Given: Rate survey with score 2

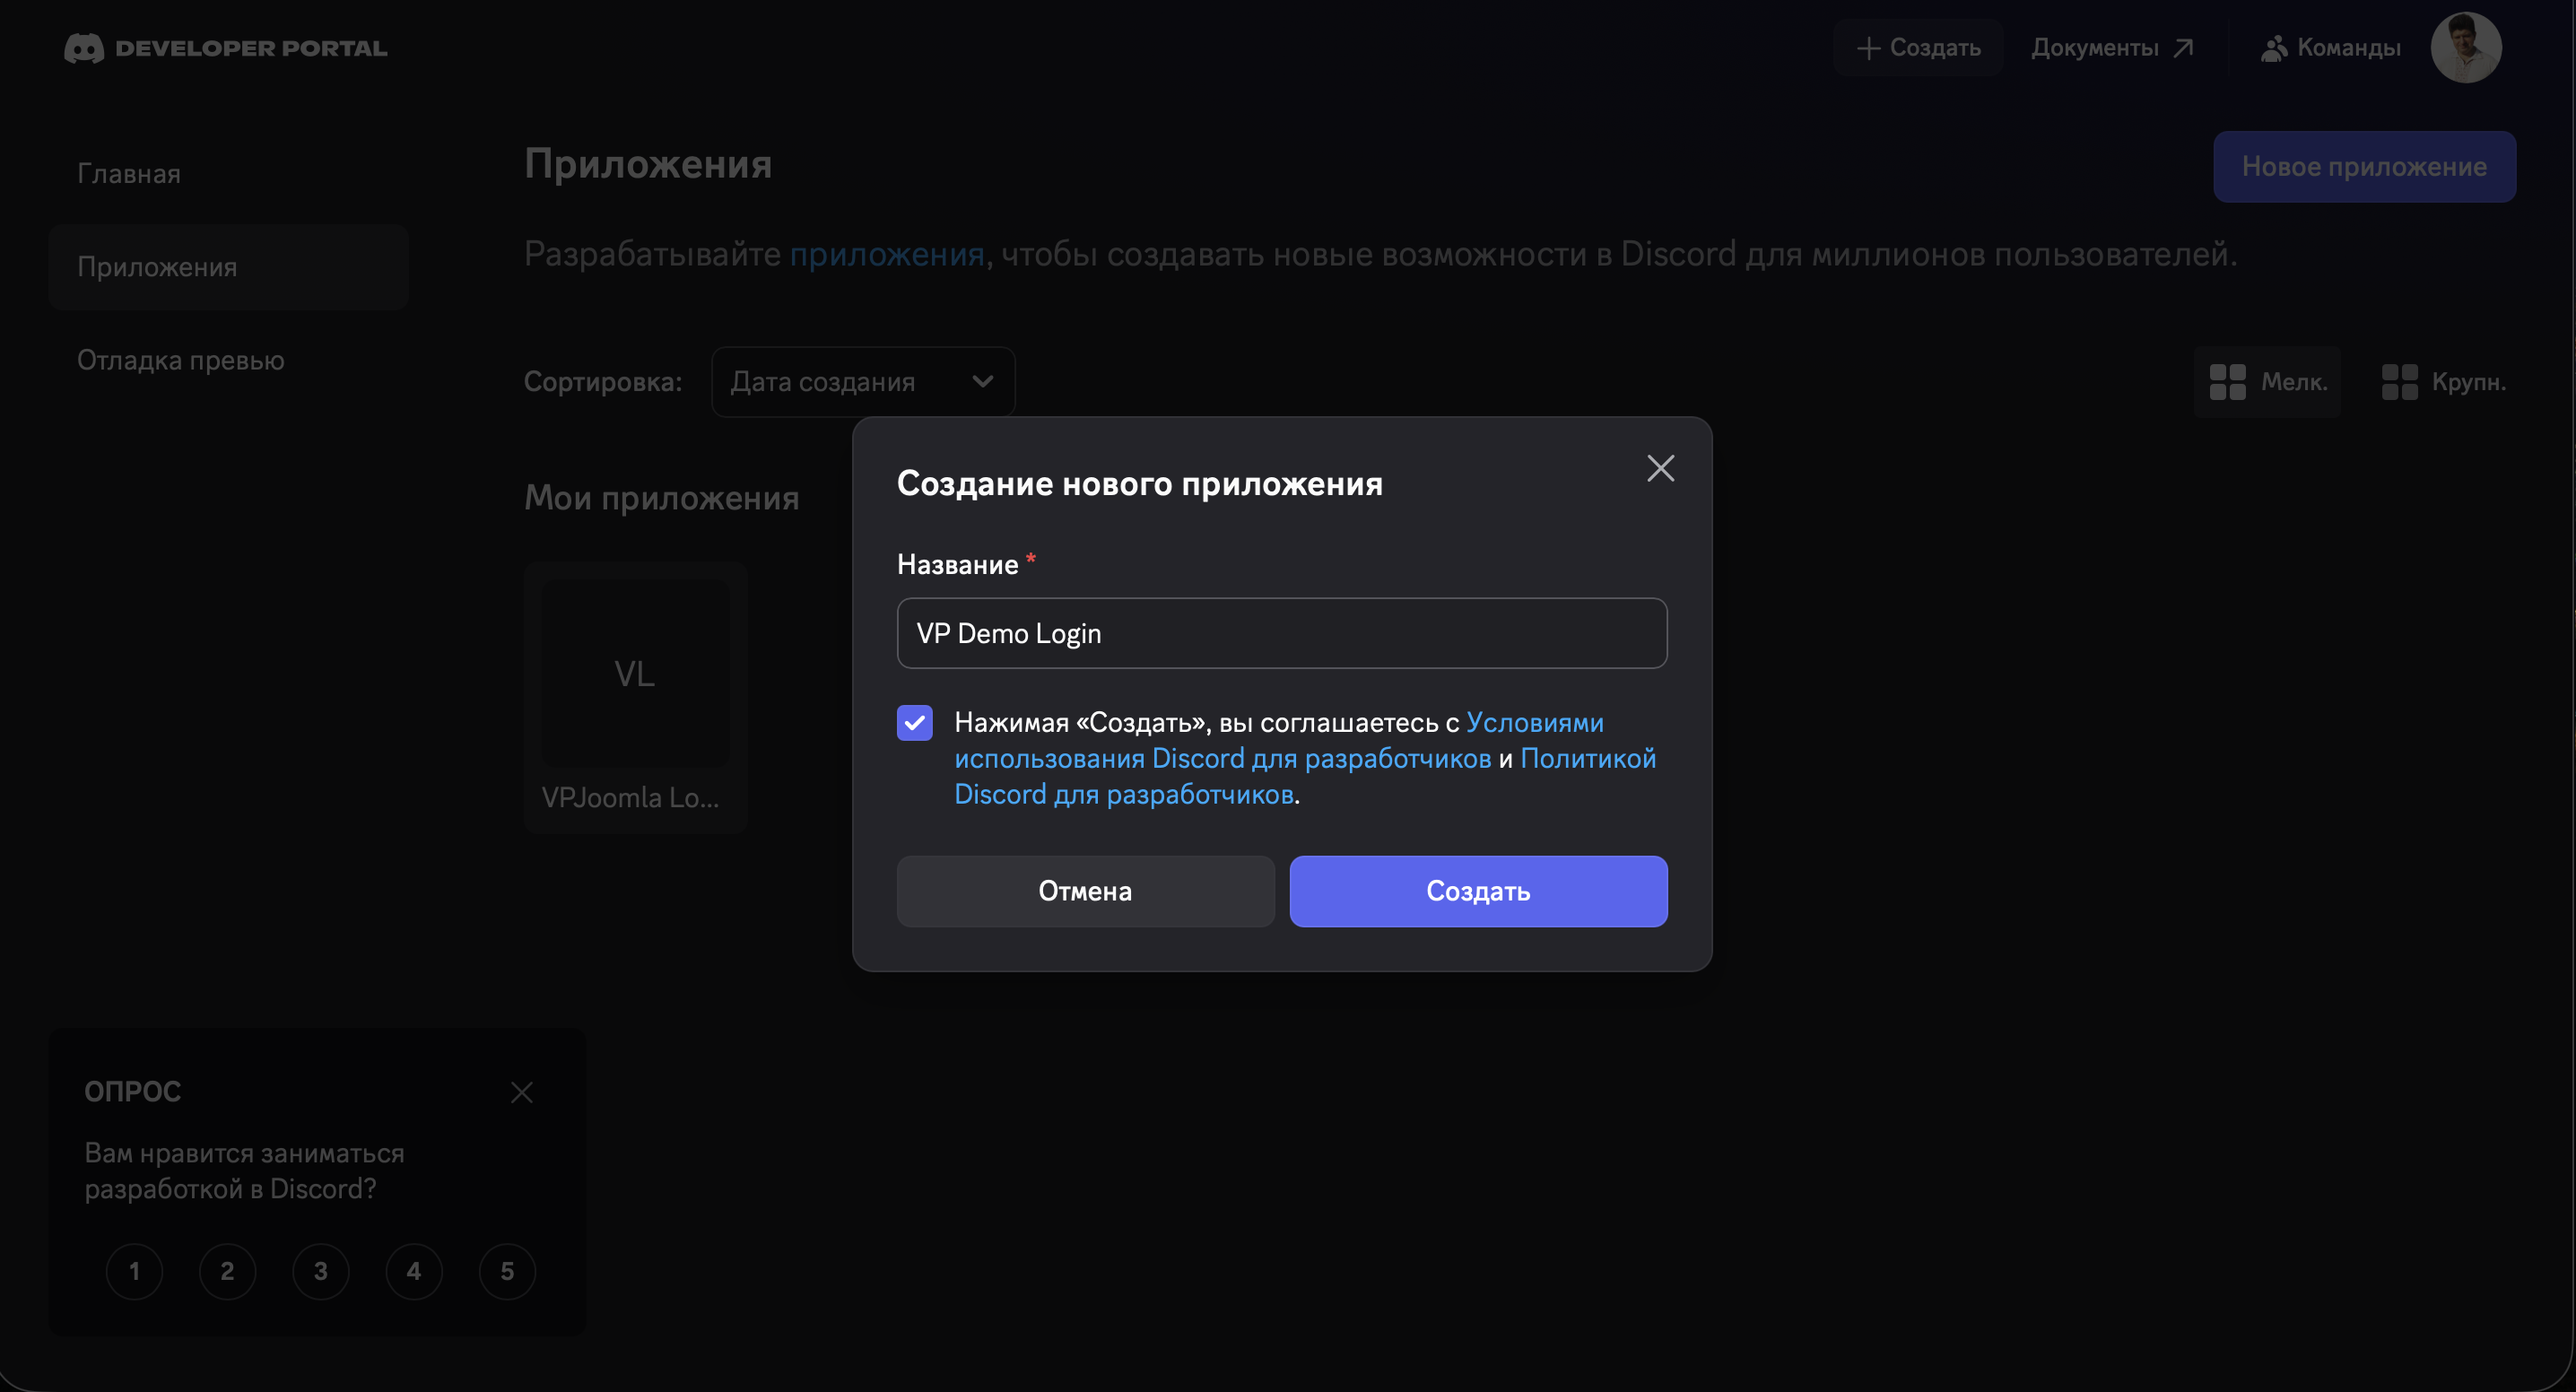Looking at the screenshot, I should click(x=227, y=1271).
